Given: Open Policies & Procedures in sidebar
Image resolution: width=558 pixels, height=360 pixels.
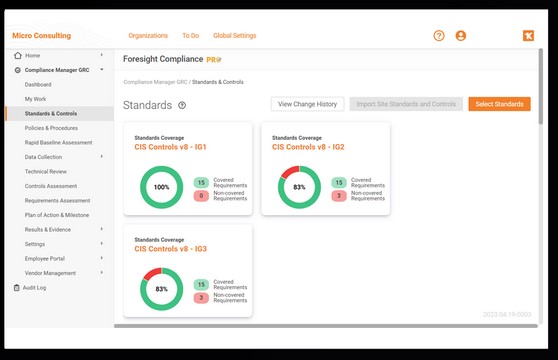Looking at the screenshot, I should (51, 128).
